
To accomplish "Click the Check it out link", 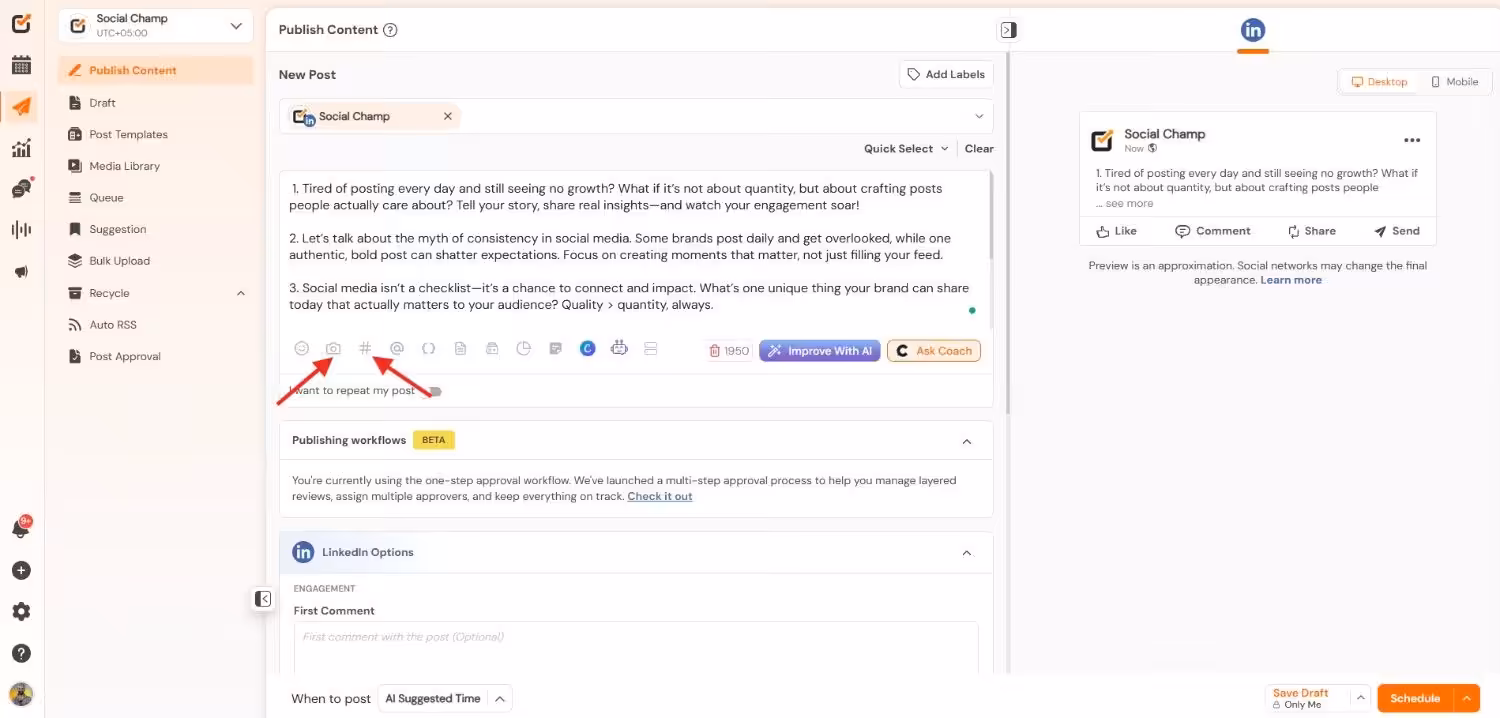I will pyautogui.click(x=660, y=497).
